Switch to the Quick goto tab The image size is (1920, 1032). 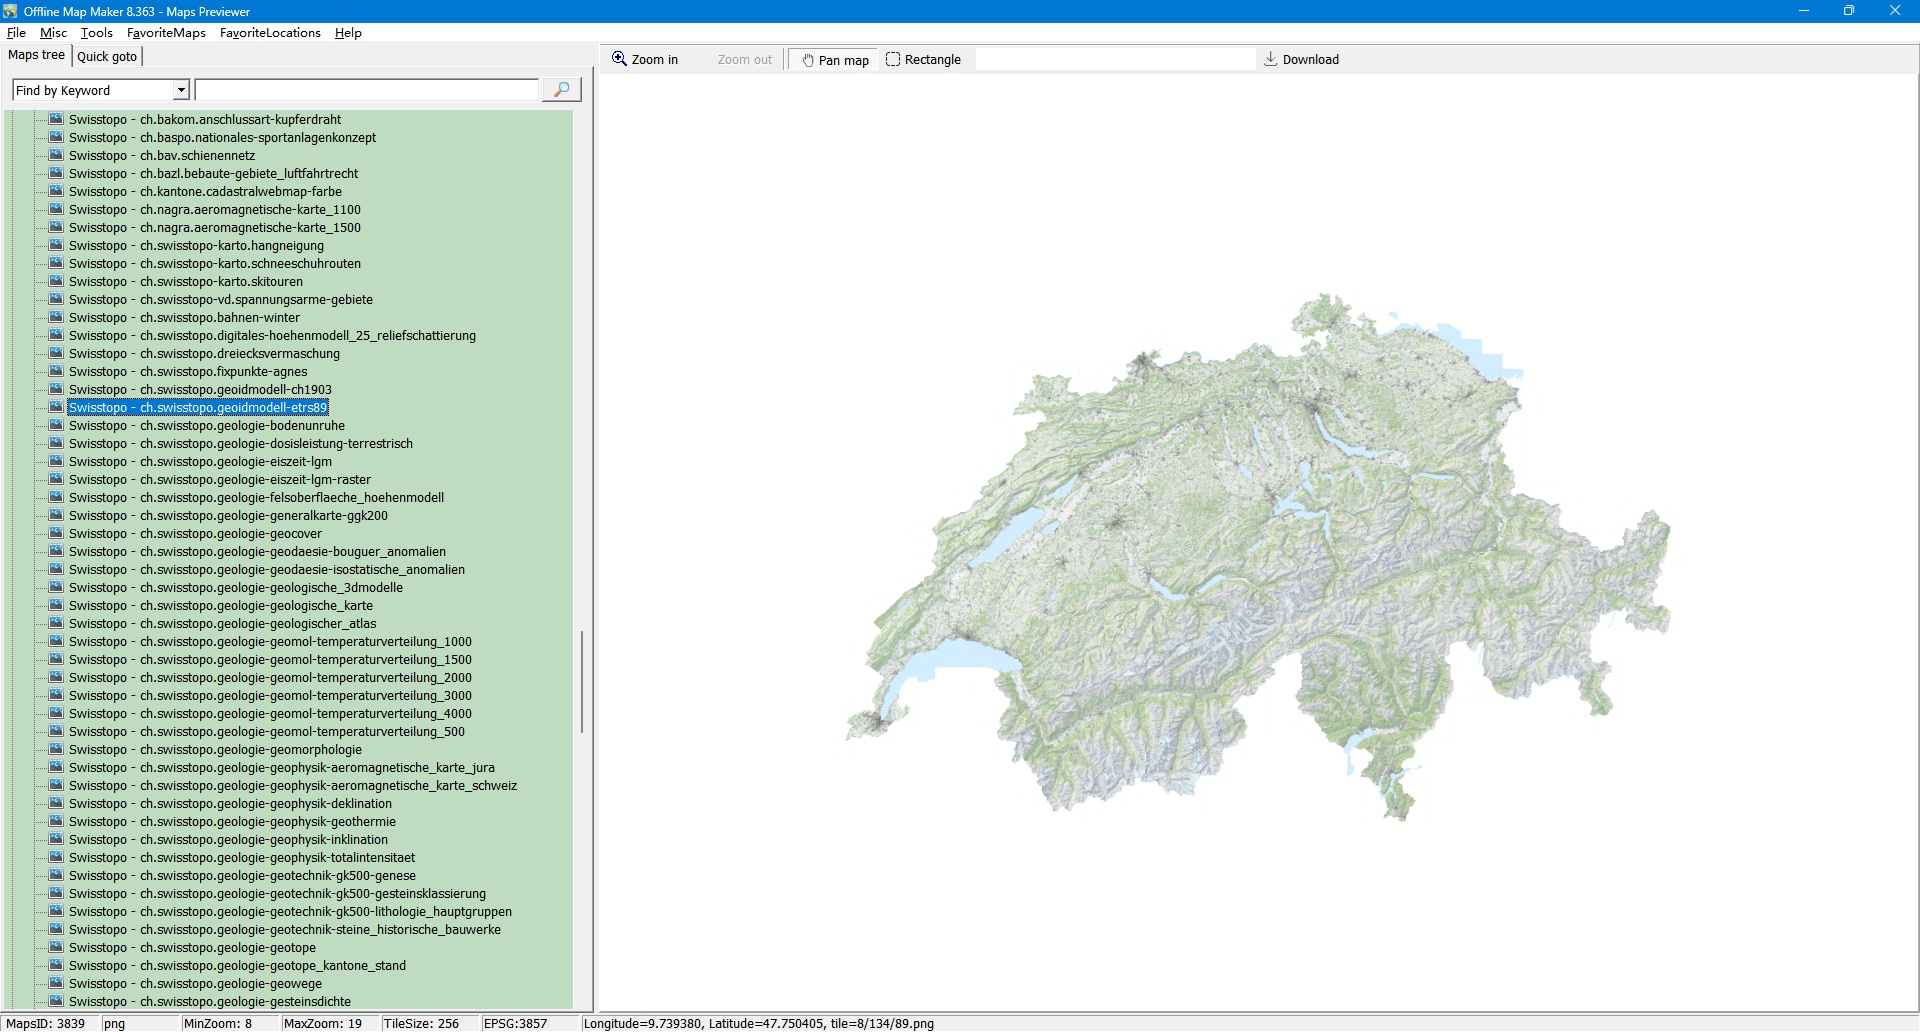click(107, 56)
